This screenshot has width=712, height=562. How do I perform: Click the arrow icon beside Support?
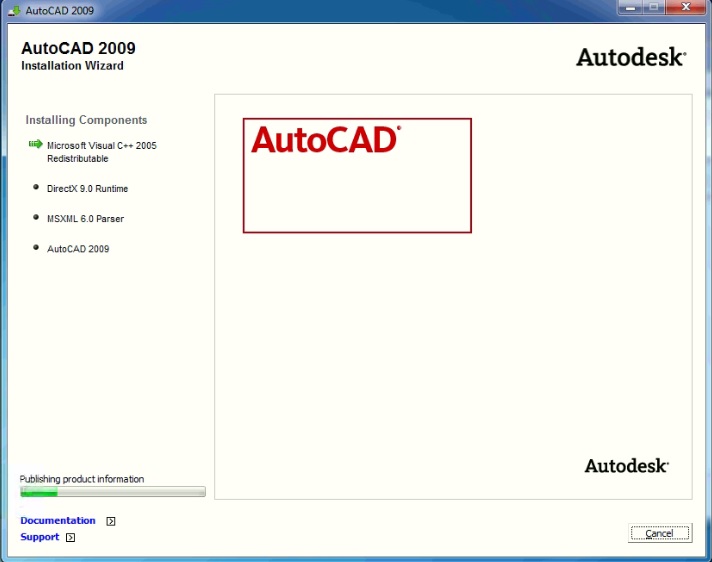[x=70, y=537]
